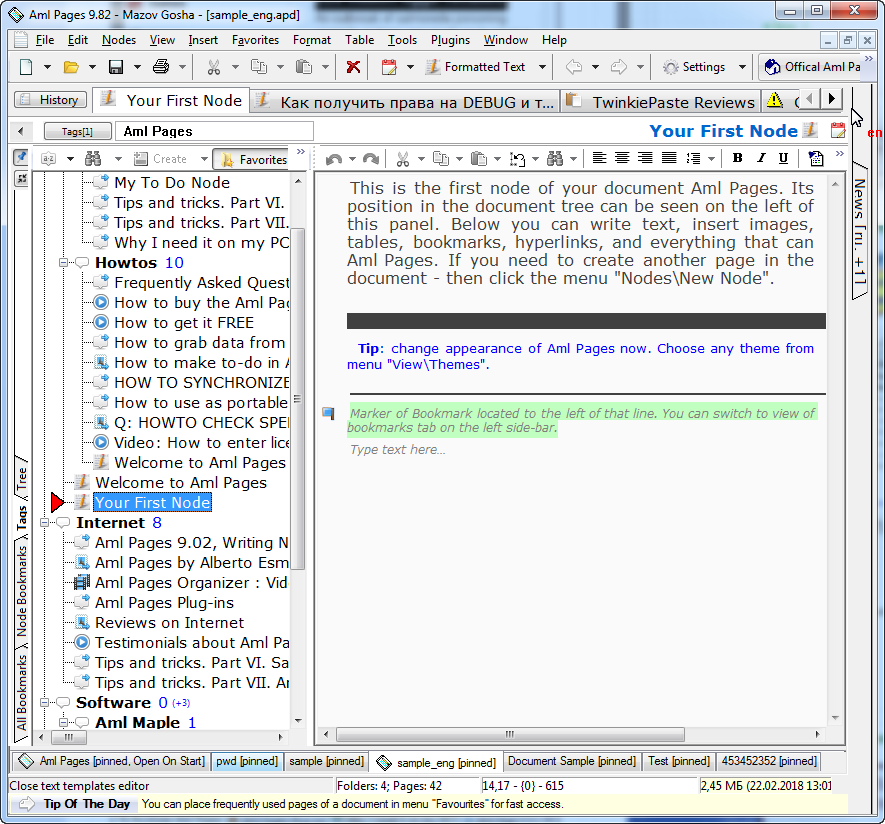Click the Back navigation arrow icon
The image size is (885, 824).
pyautogui.click(x=574, y=67)
